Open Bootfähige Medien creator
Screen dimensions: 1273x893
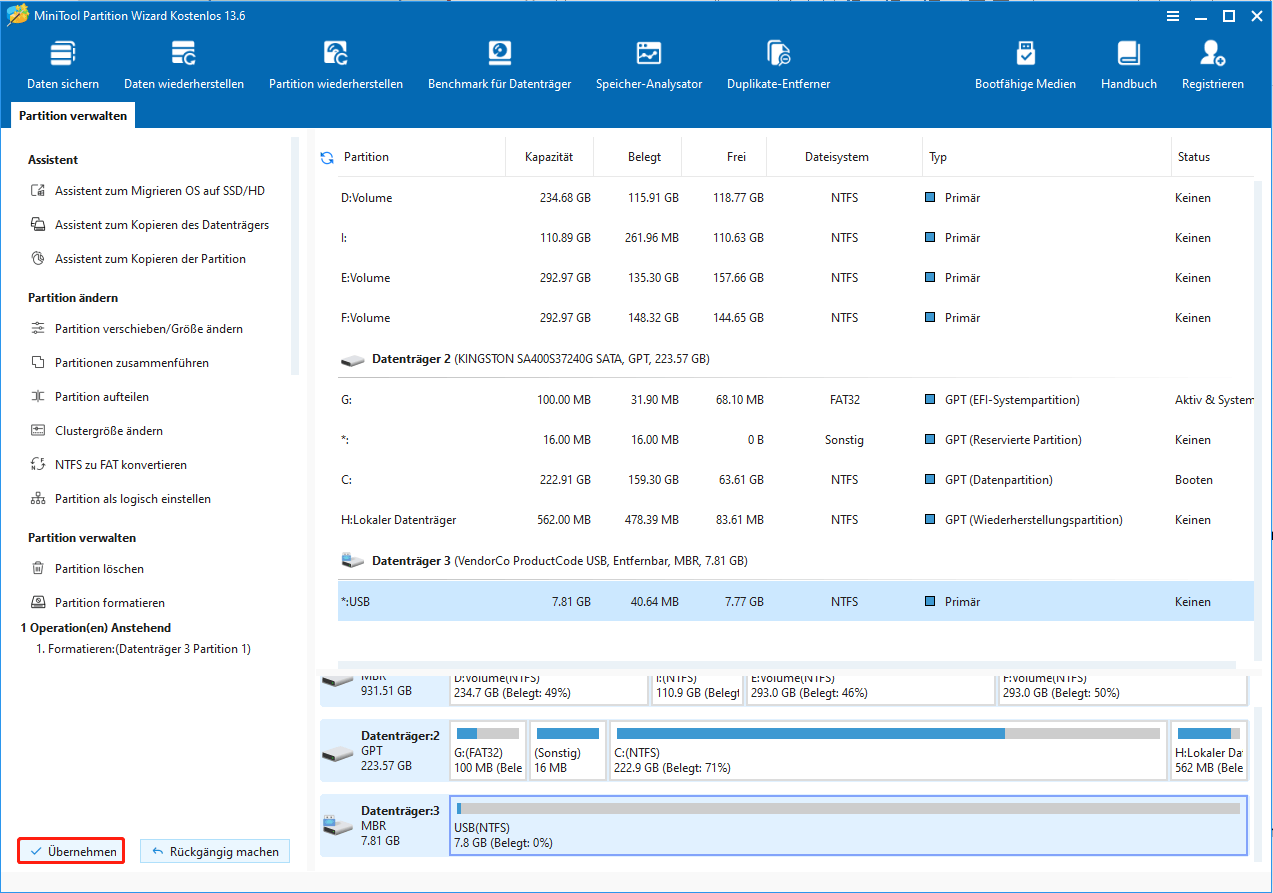click(x=1025, y=66)
